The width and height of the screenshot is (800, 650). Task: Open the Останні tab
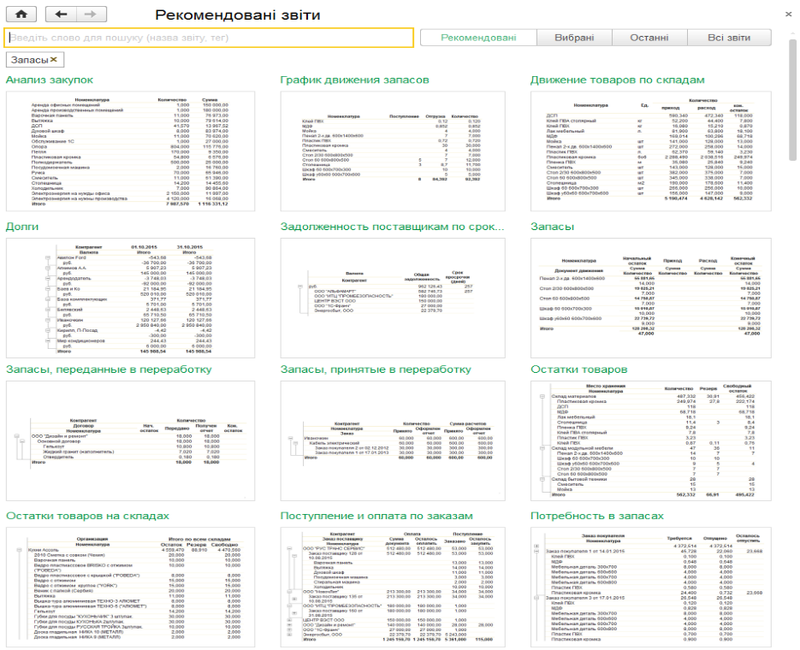point(649,38)
